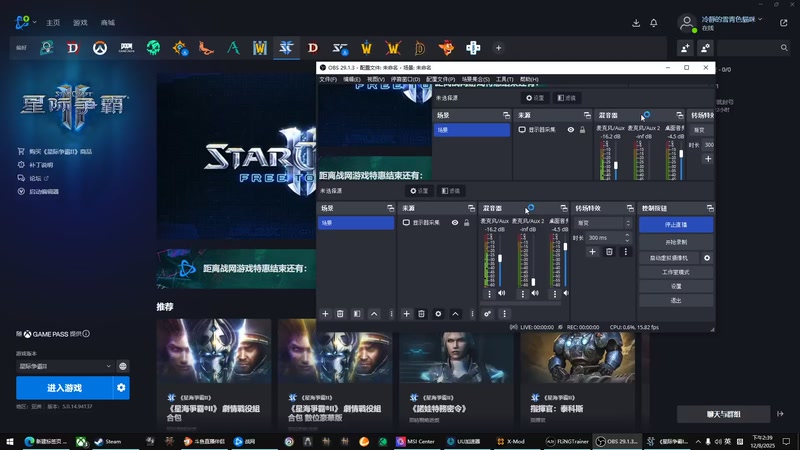Open advanced audio properties gears in the Mixer

point(487,314)
